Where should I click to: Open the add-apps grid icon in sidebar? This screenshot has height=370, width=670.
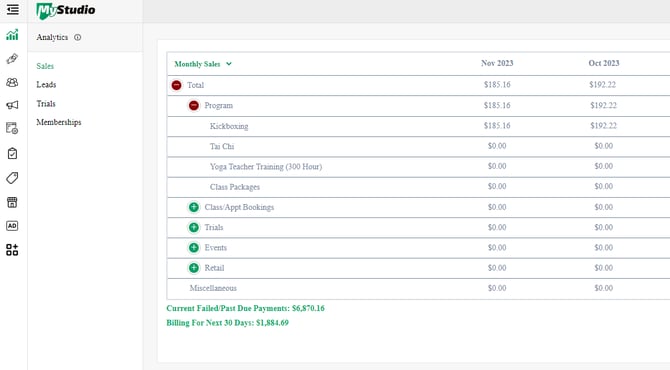click(12, 250)
